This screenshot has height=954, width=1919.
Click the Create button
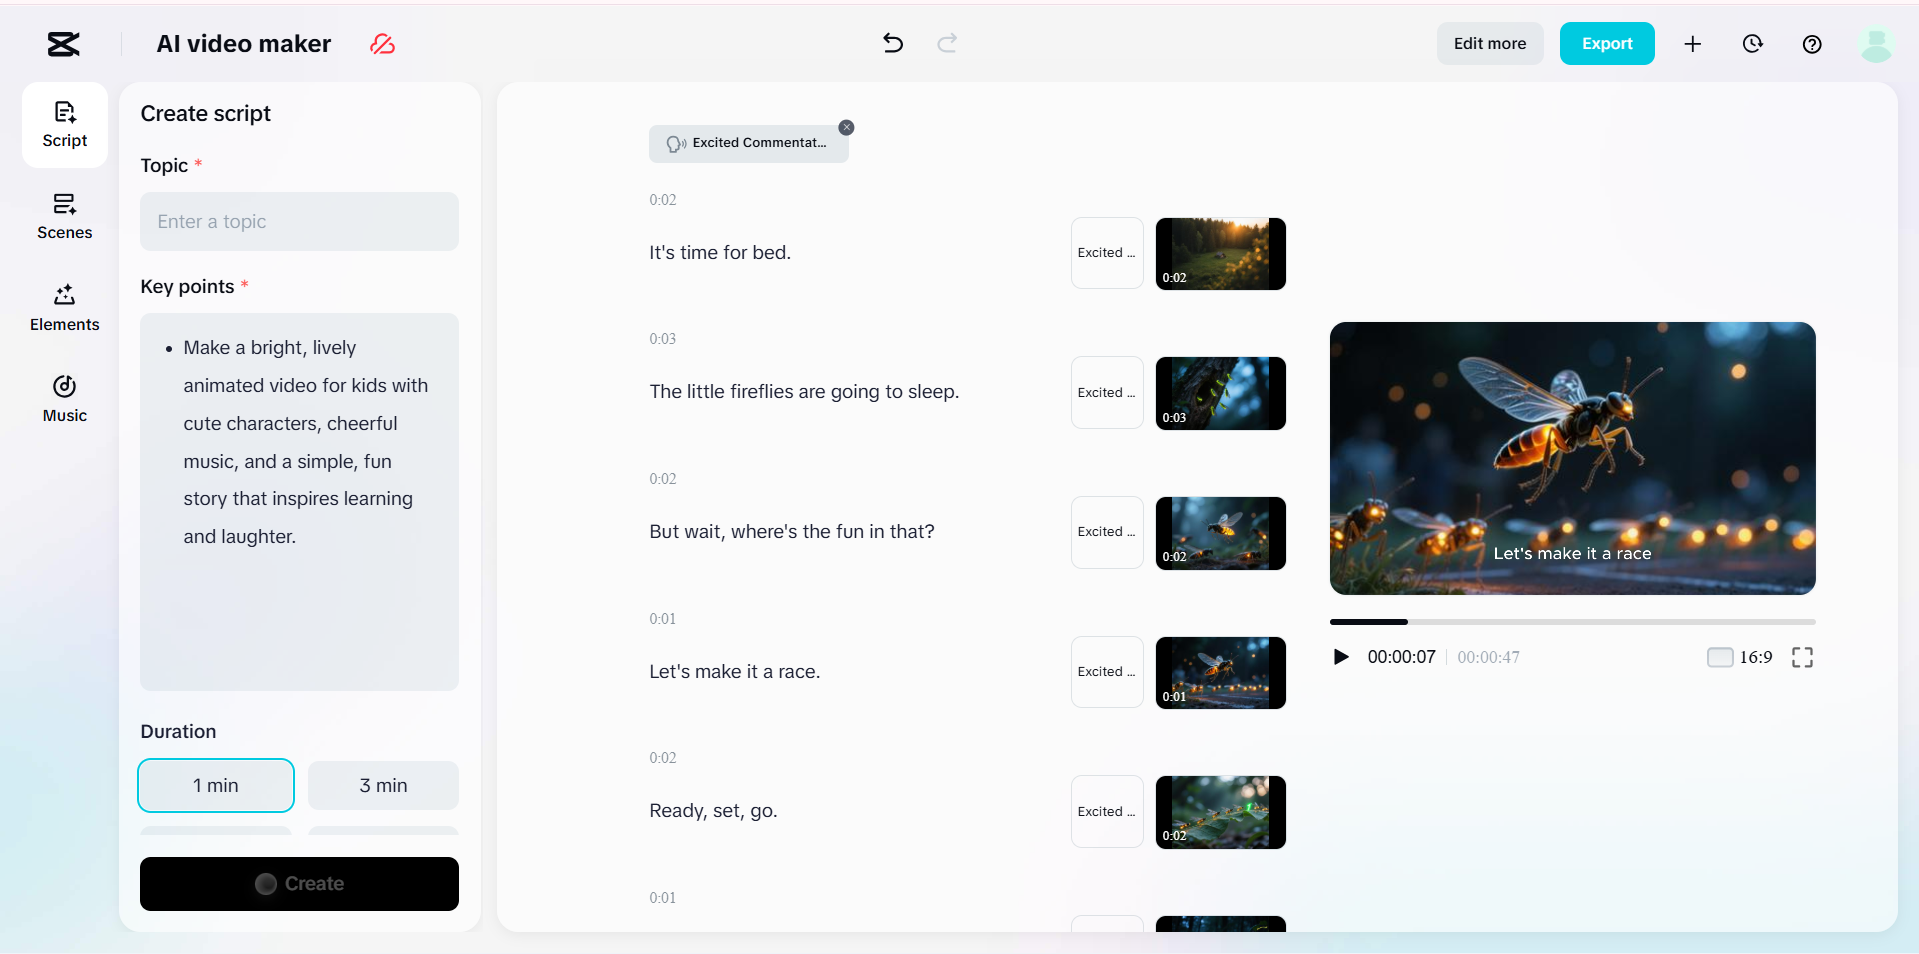pos(299,884)
